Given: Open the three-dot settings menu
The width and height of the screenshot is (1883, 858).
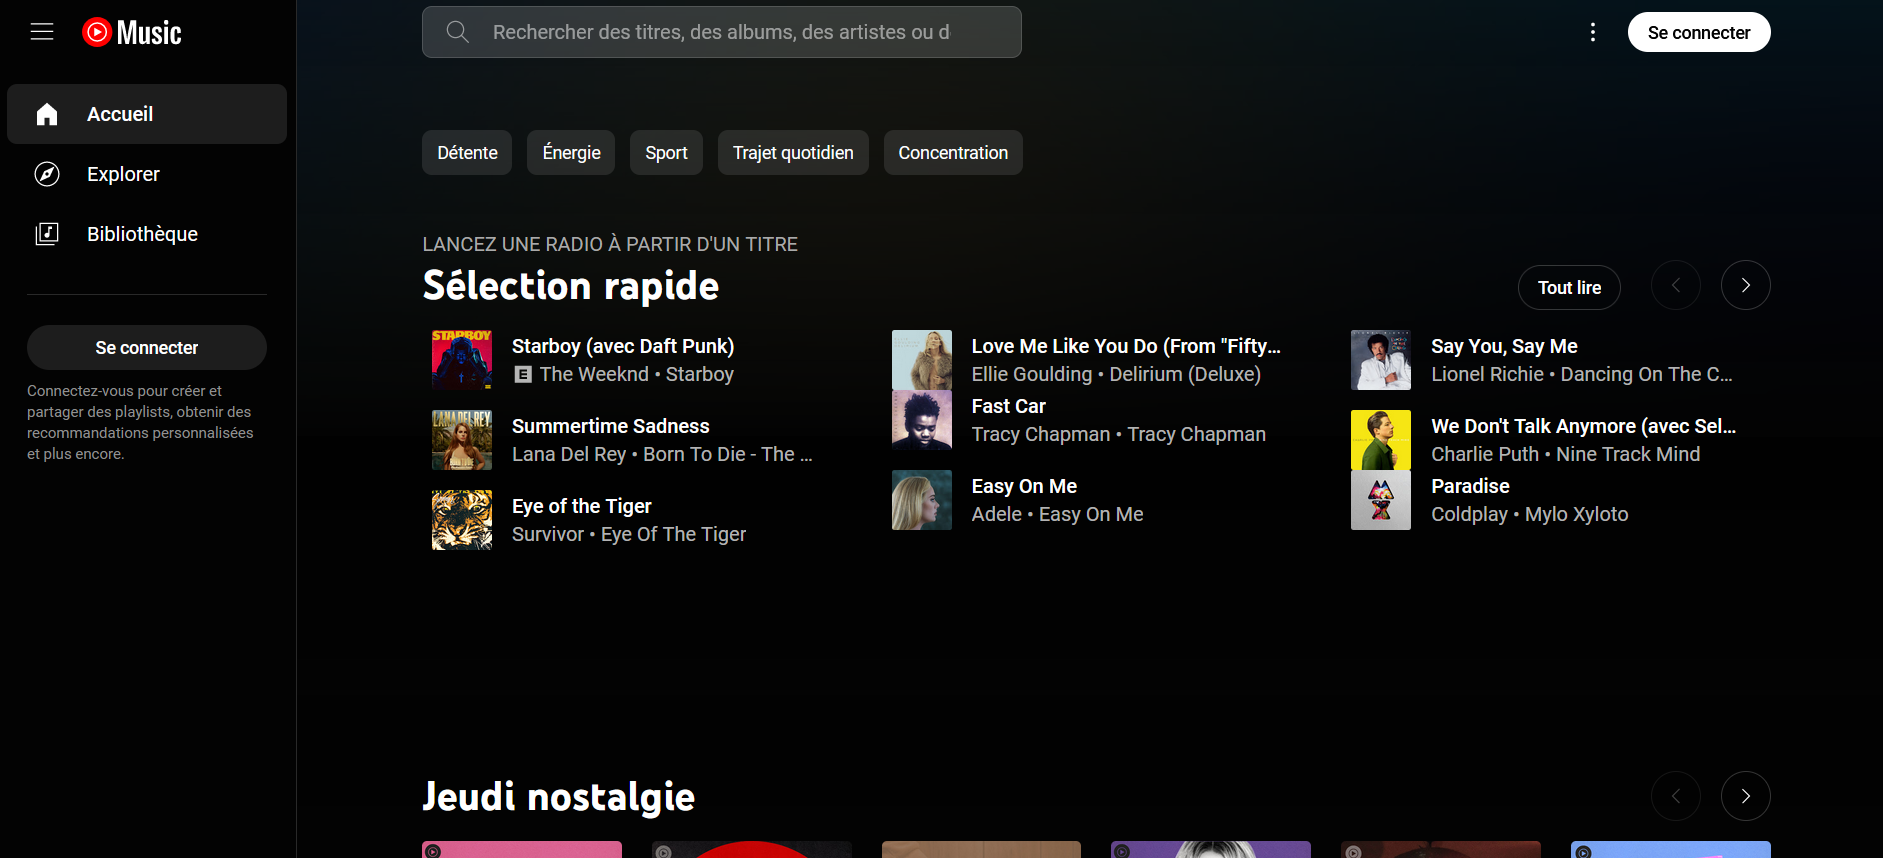Looking at the screenshot, I should click(x=1592, y=32).
